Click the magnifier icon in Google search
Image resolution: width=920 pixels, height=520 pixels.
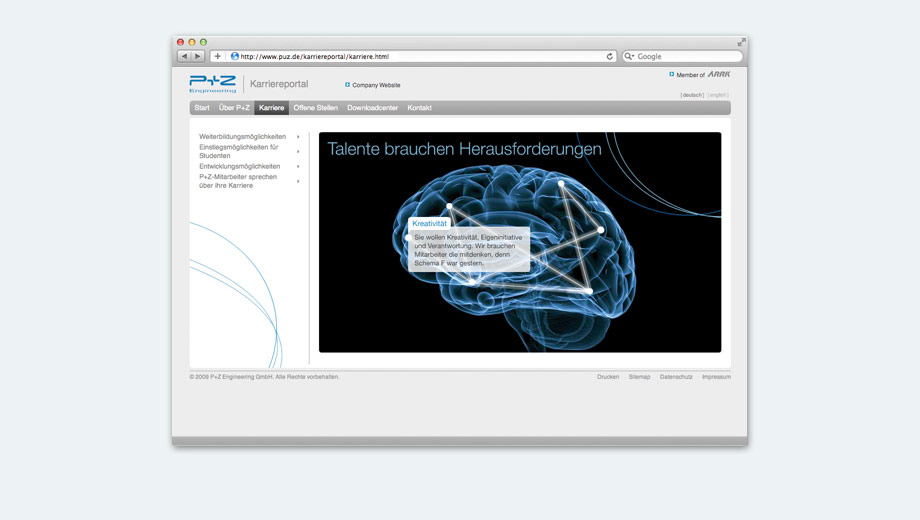click(630, 57)
